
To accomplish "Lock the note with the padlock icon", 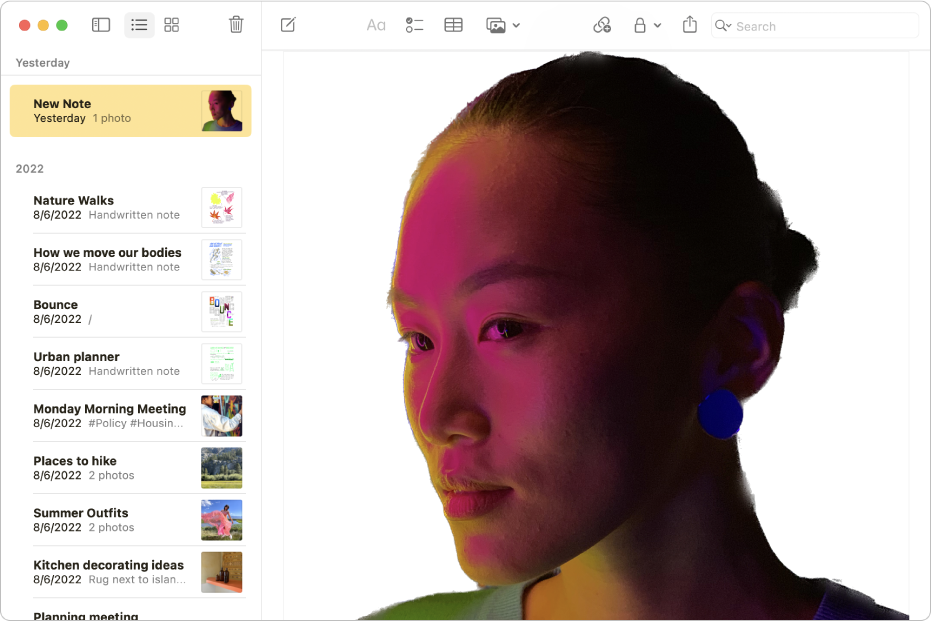I will (x=641, y=25).
